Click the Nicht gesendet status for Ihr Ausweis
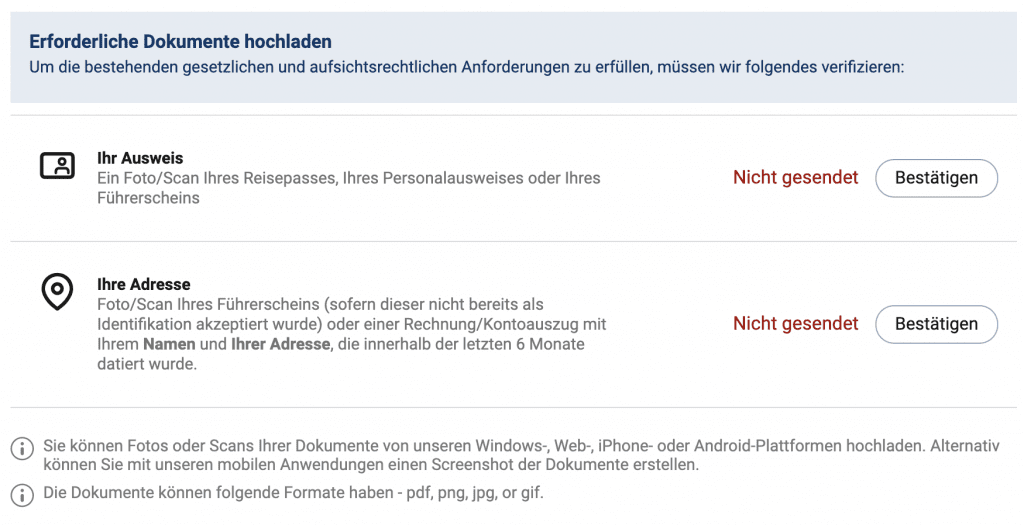Viewport: 1024px width, 525px height. [x=795, y=178]
